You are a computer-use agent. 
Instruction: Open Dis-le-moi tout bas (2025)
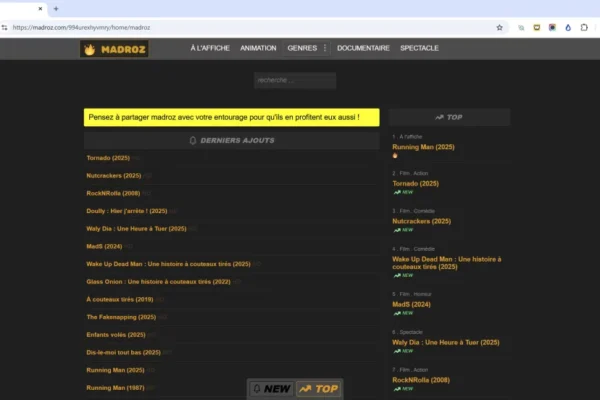click(124, 352)
